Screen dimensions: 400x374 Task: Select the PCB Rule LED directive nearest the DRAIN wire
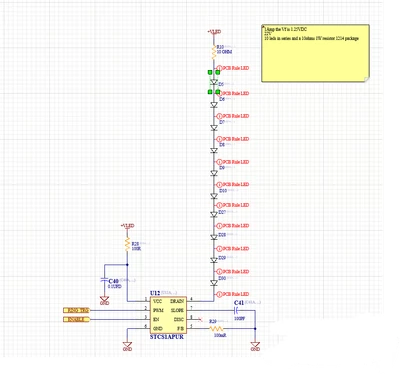[x=233, y=294]
